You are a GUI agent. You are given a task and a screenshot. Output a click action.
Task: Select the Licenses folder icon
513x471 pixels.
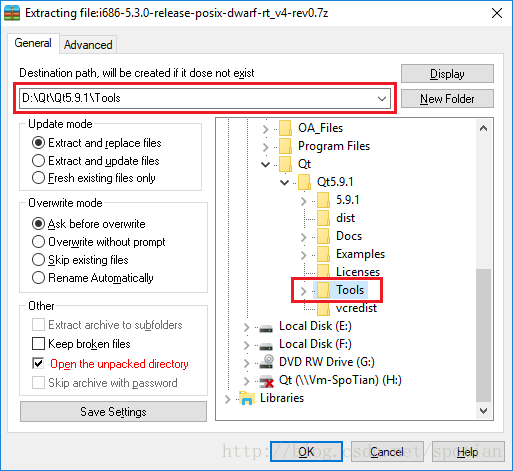coord(323,272)
